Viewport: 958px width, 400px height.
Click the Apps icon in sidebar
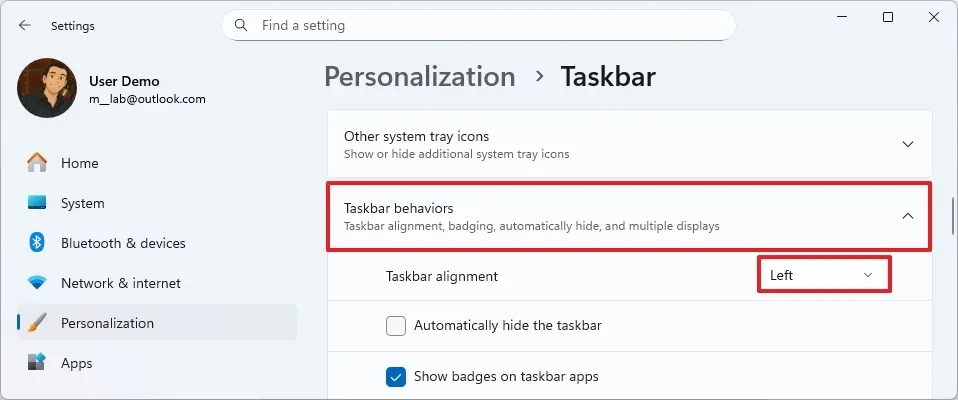(37, 363)
